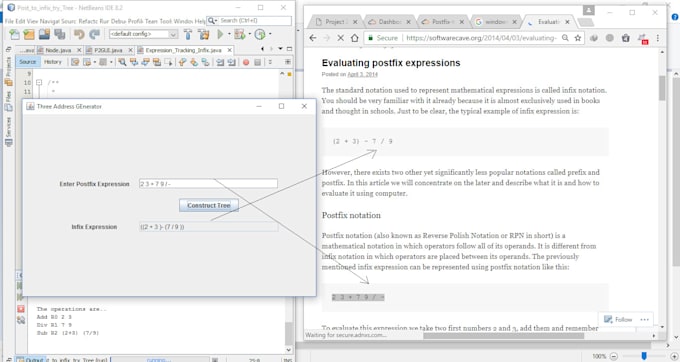
Task: Click the extension icon with red badge
Action: click(x=643, y=39)
